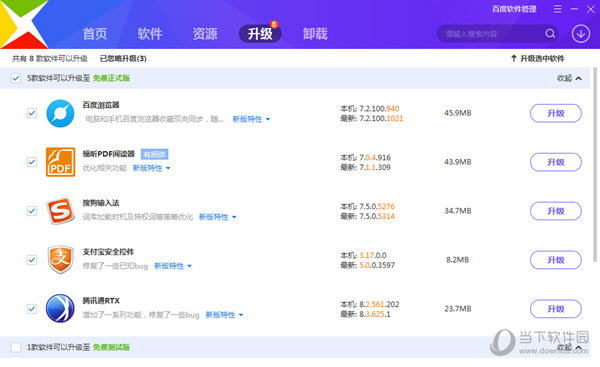Open the 已忽略升级(3) list
The height and width of the screenshot is (367, 600).
tap(123, 59)
